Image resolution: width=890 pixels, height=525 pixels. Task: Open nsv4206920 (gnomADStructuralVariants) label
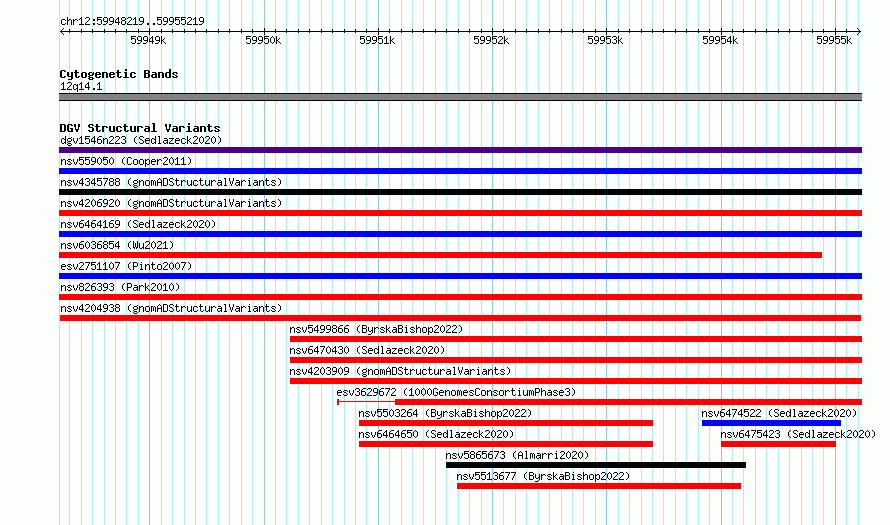[171, 203]
